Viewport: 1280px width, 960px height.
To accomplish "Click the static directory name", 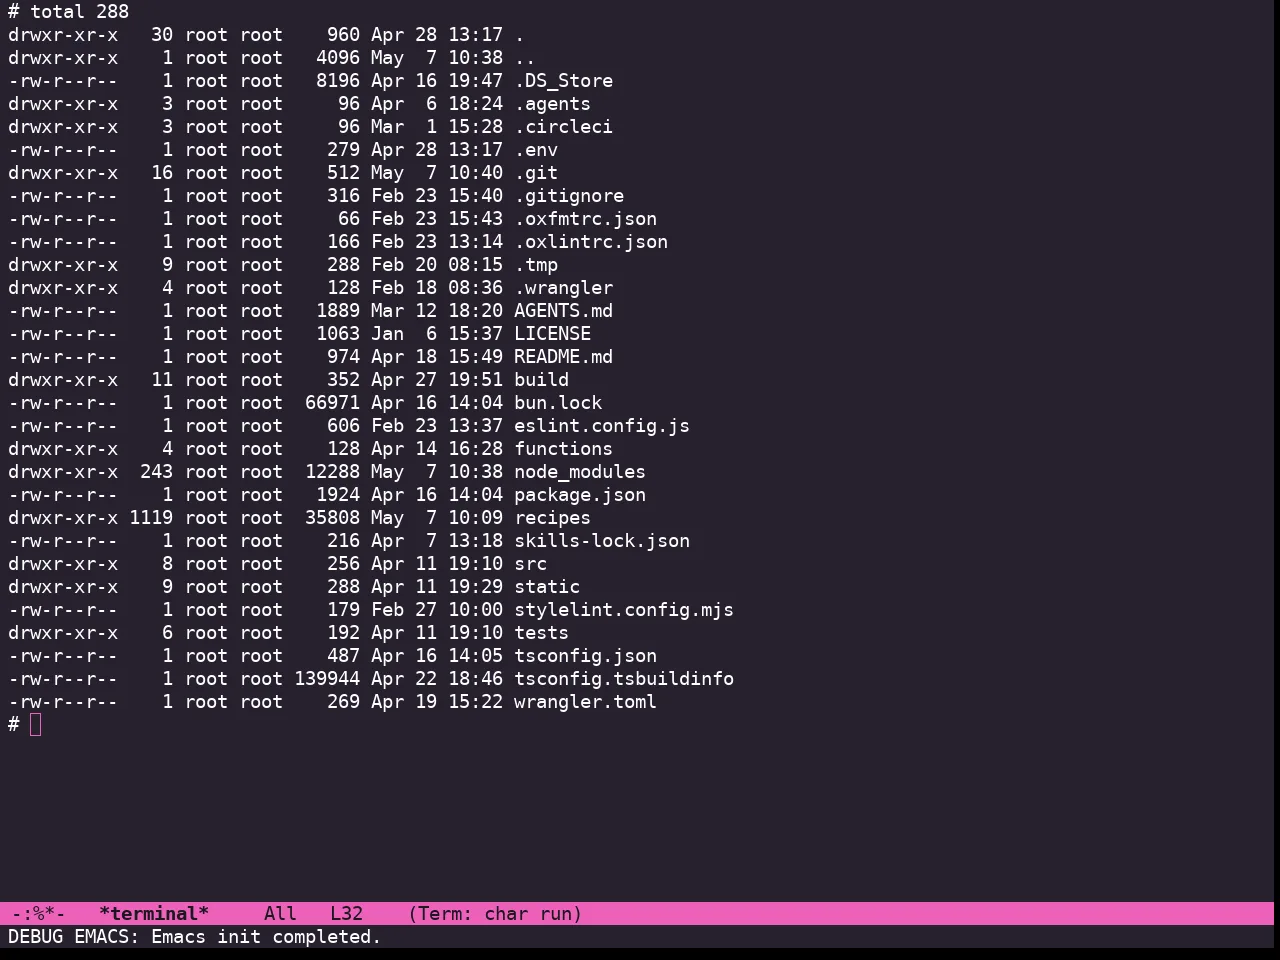I will tap(547, 587).
